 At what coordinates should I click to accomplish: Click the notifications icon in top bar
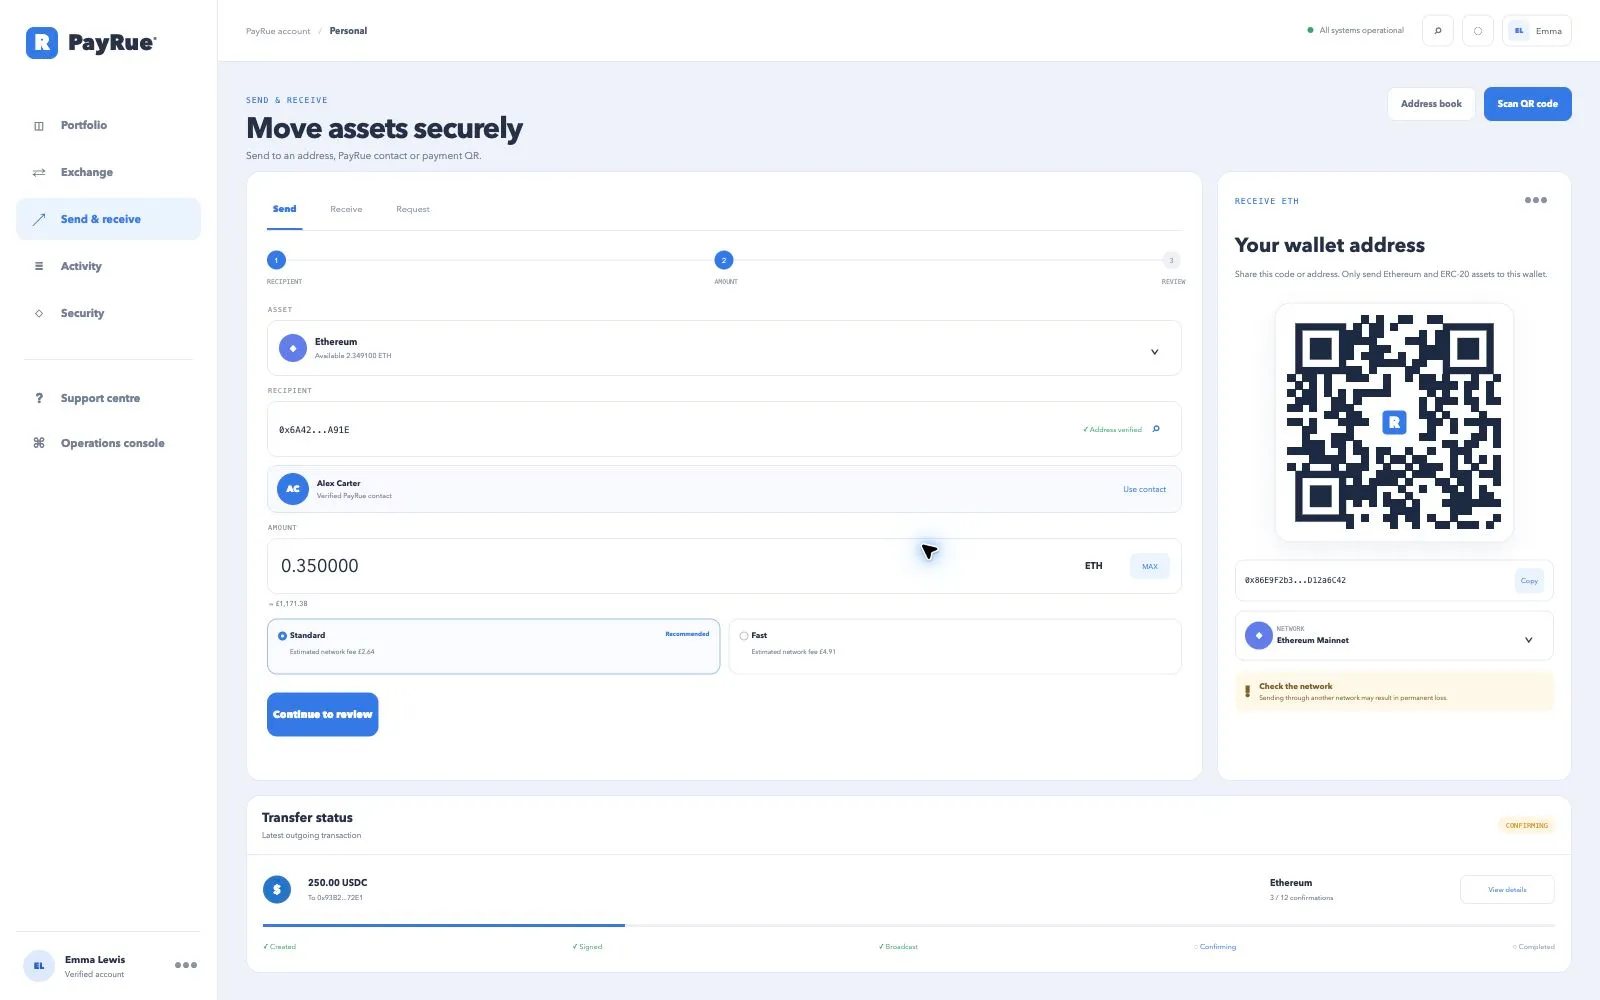click(x=1478, y=31)
